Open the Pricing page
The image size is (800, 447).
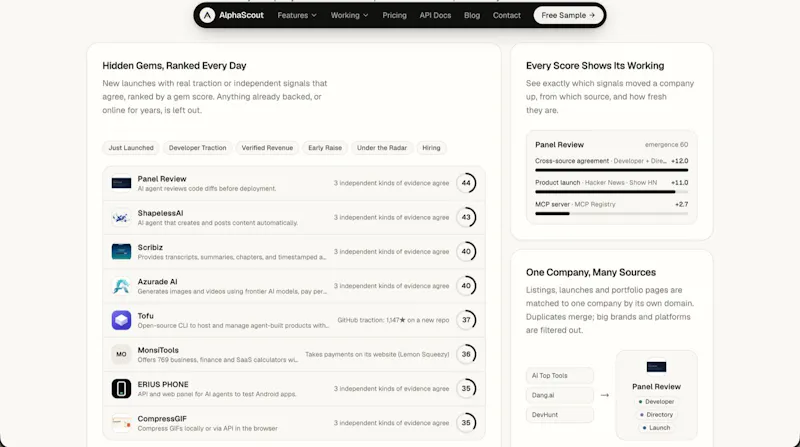tap(394, 15)
